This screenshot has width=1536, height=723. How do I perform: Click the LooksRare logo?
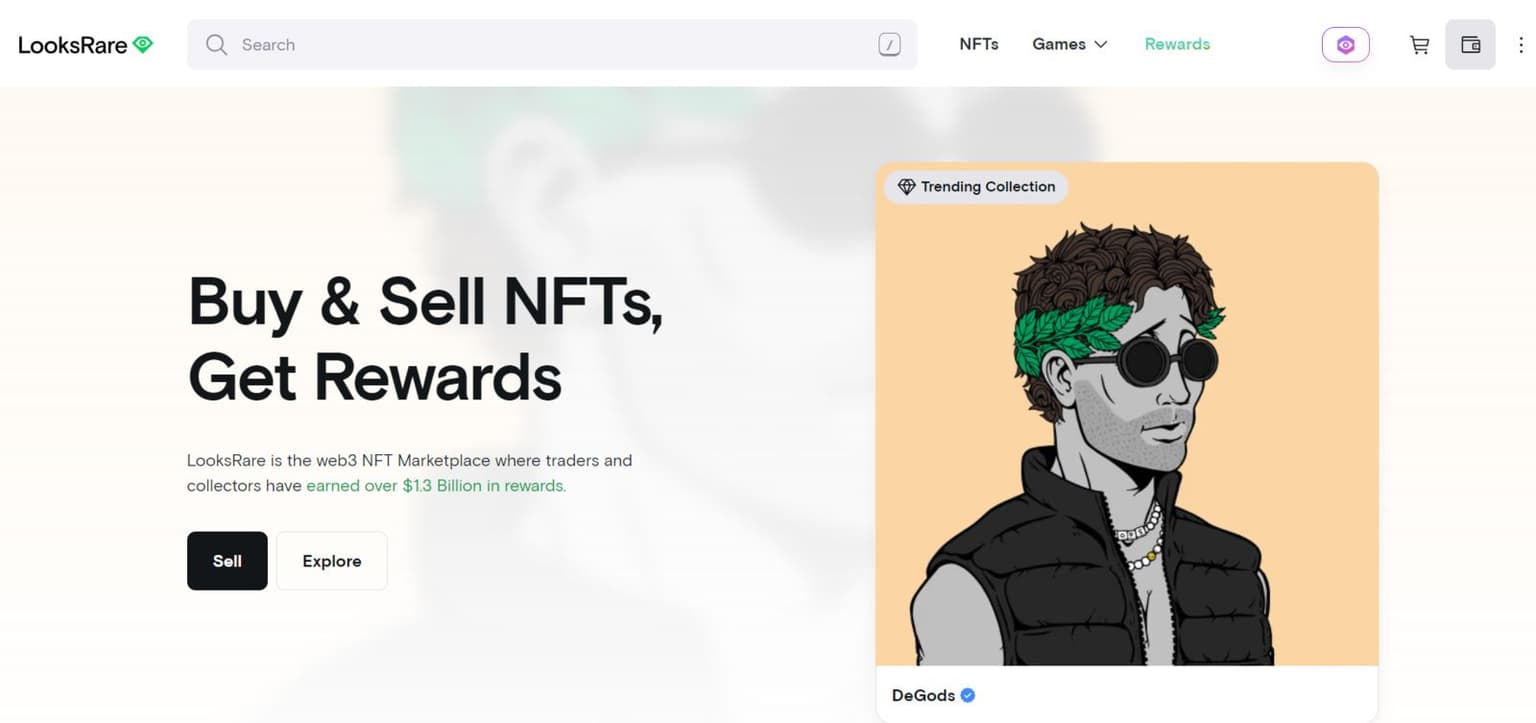coord(86,45)
